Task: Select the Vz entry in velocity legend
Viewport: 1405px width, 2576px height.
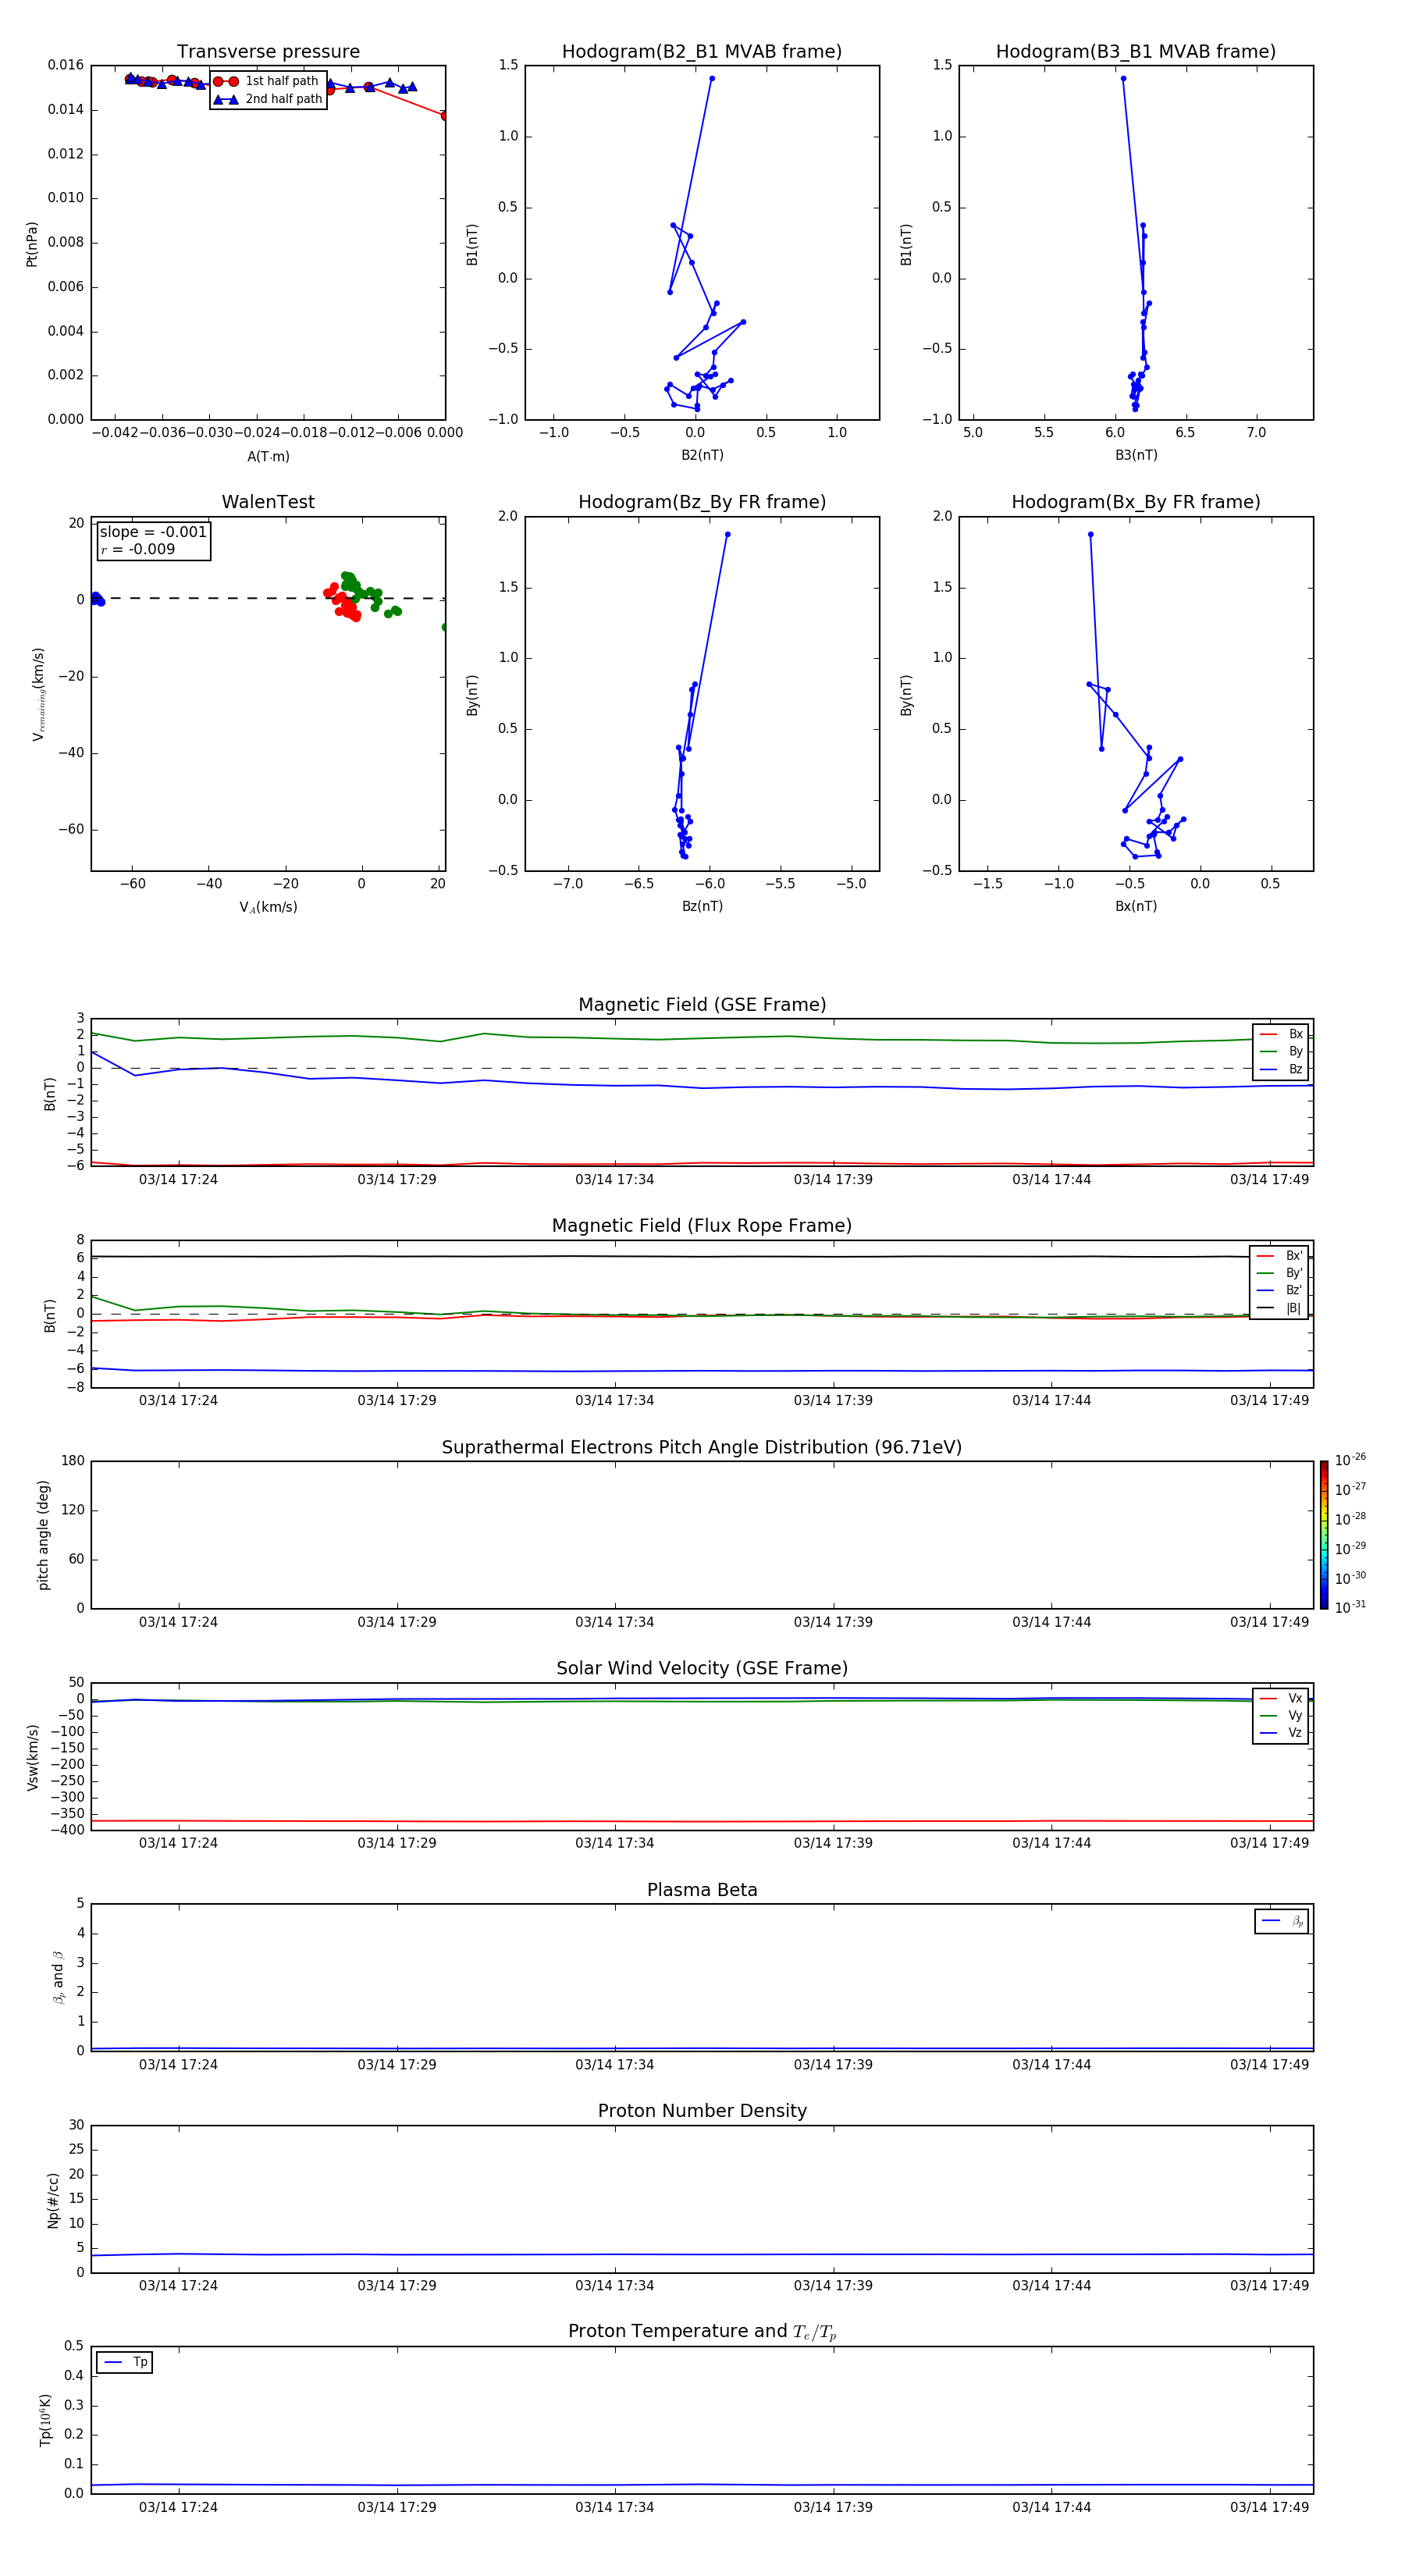Action: click(x=1281, y=1733)
